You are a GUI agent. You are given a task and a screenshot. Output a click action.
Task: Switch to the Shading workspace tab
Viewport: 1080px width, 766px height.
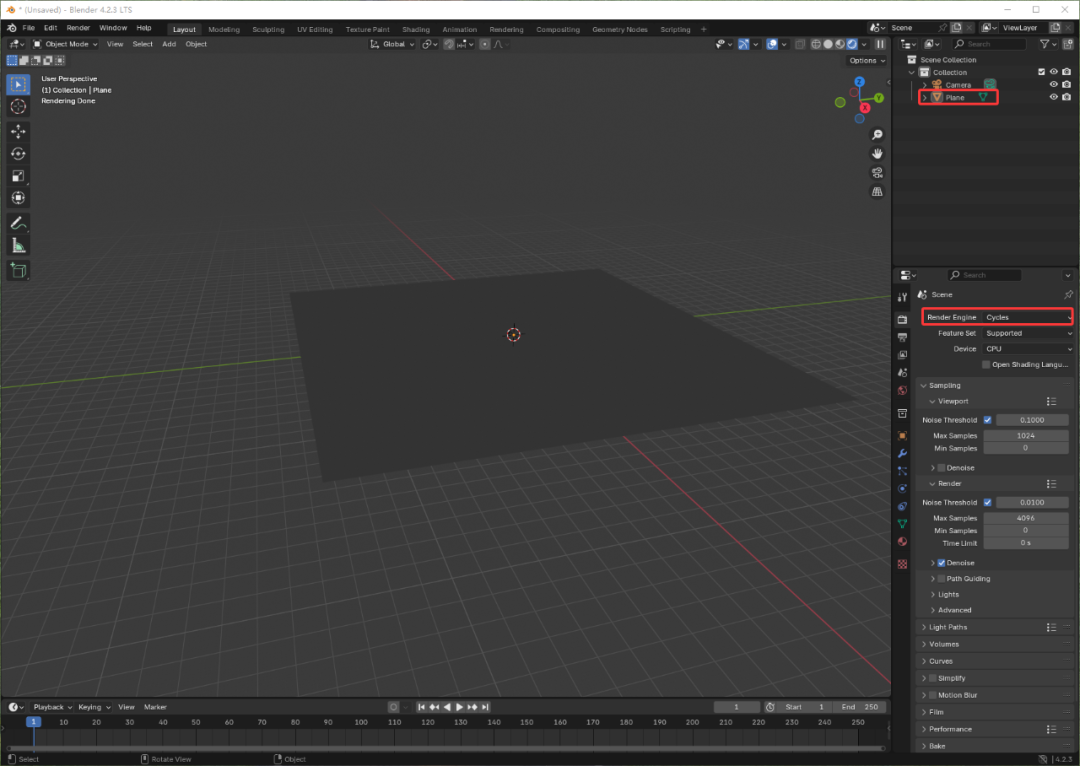[415, 30]
